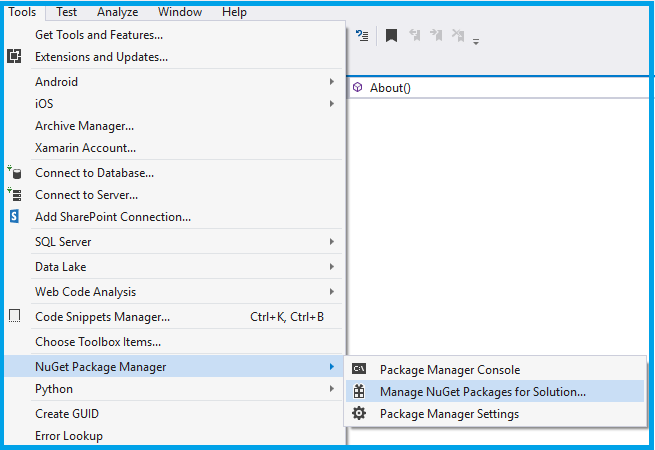The height and width of the screenshot is (450, 655).
Task: Click the Manage NuGet Packages gift icon
Action: click(359, 391)
